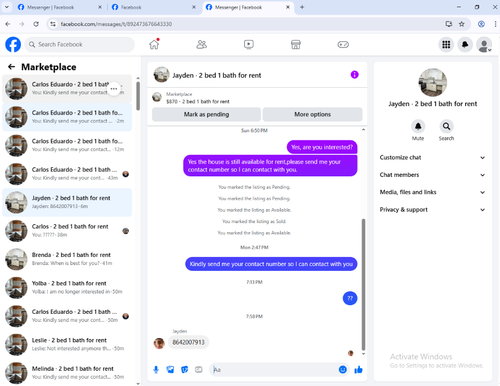
Task: Expand the Privacy & support section
Action: pyautogui.click(x=432, y=210)
